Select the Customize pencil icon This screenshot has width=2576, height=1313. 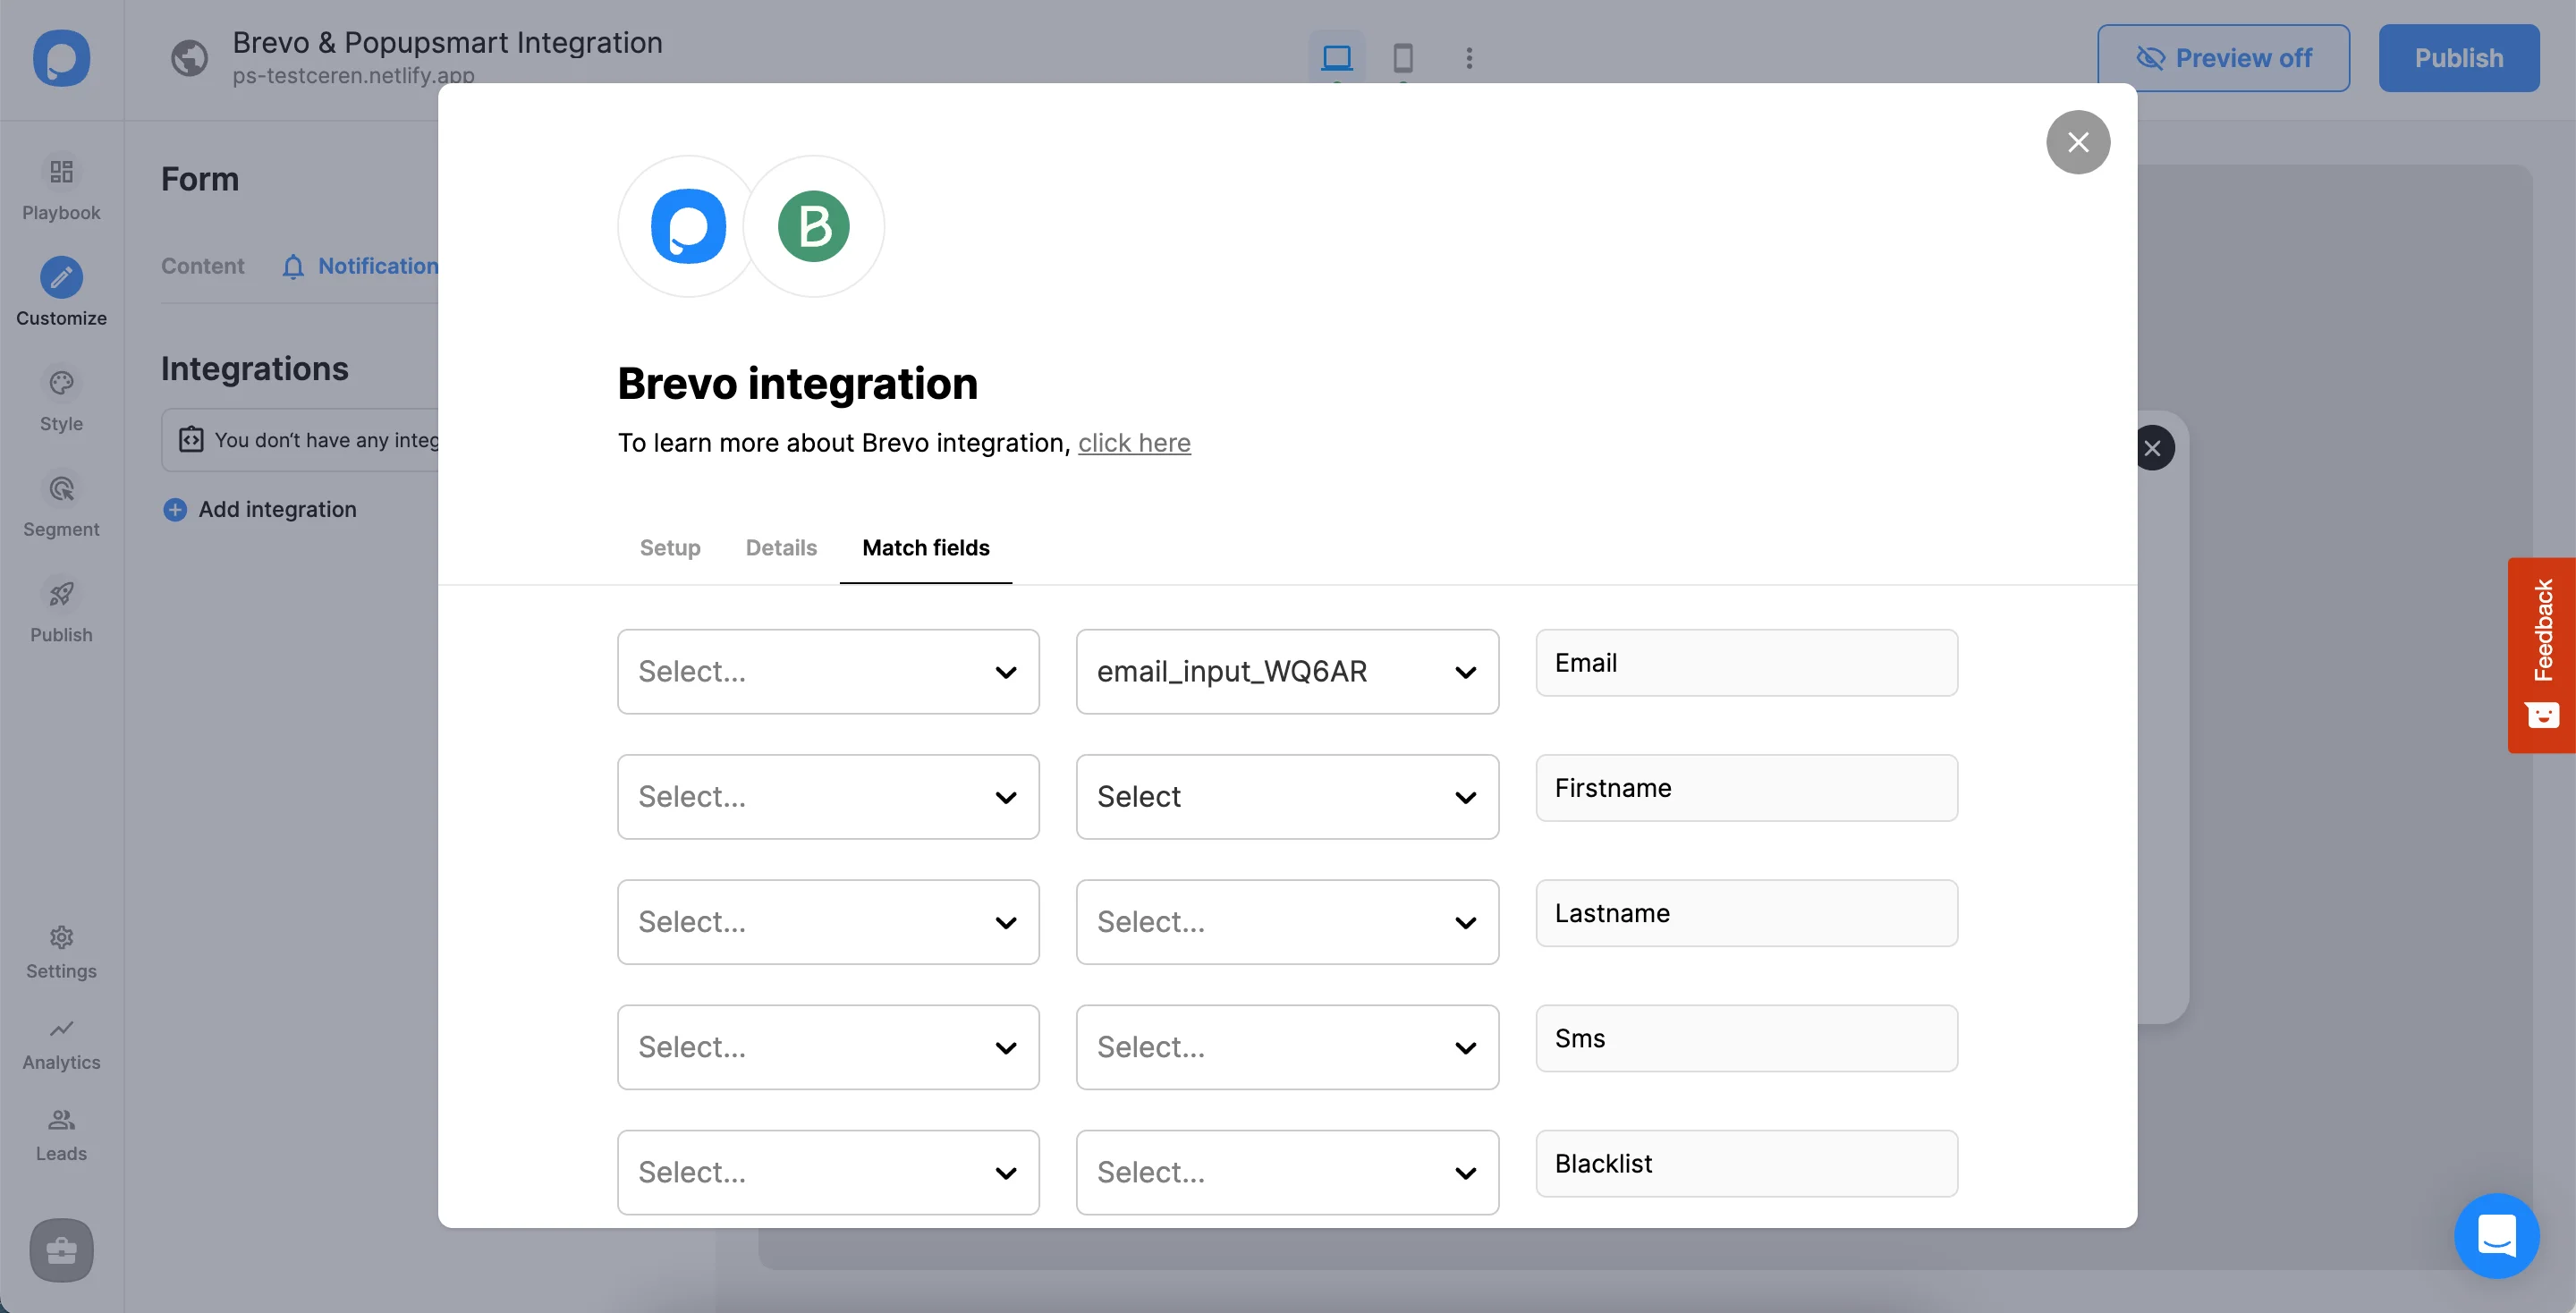61,278
